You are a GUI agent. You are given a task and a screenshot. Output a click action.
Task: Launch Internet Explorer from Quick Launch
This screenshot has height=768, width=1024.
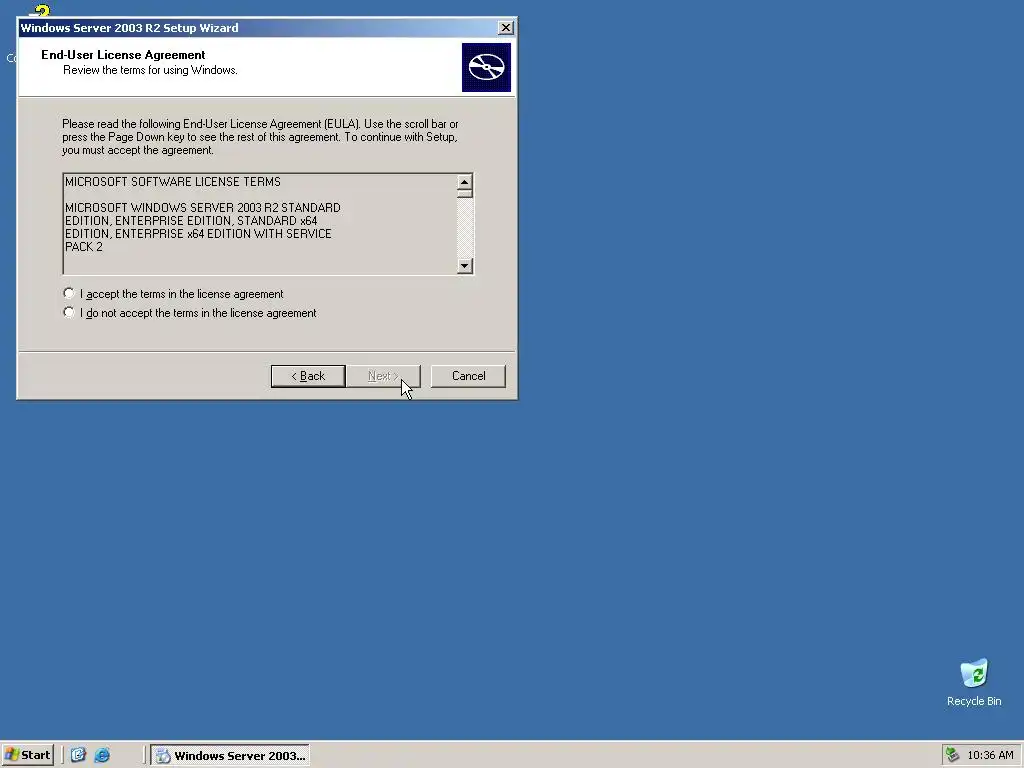(x=102, y=755)
